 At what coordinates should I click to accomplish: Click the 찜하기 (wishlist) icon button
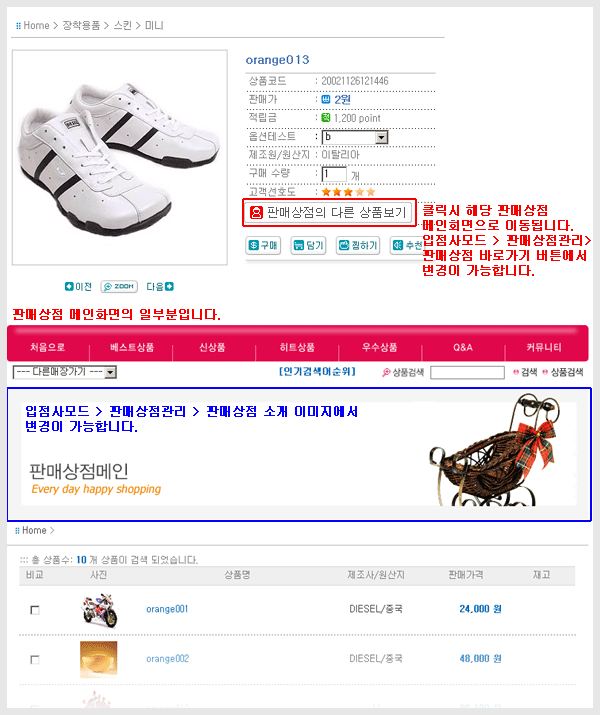tap(358, 245)
